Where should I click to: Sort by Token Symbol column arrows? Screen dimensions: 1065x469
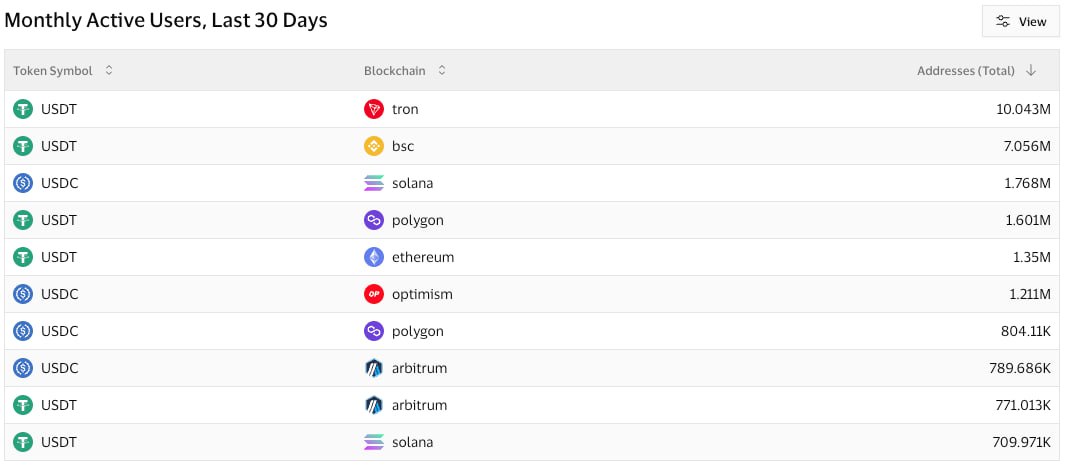[109, 71]
